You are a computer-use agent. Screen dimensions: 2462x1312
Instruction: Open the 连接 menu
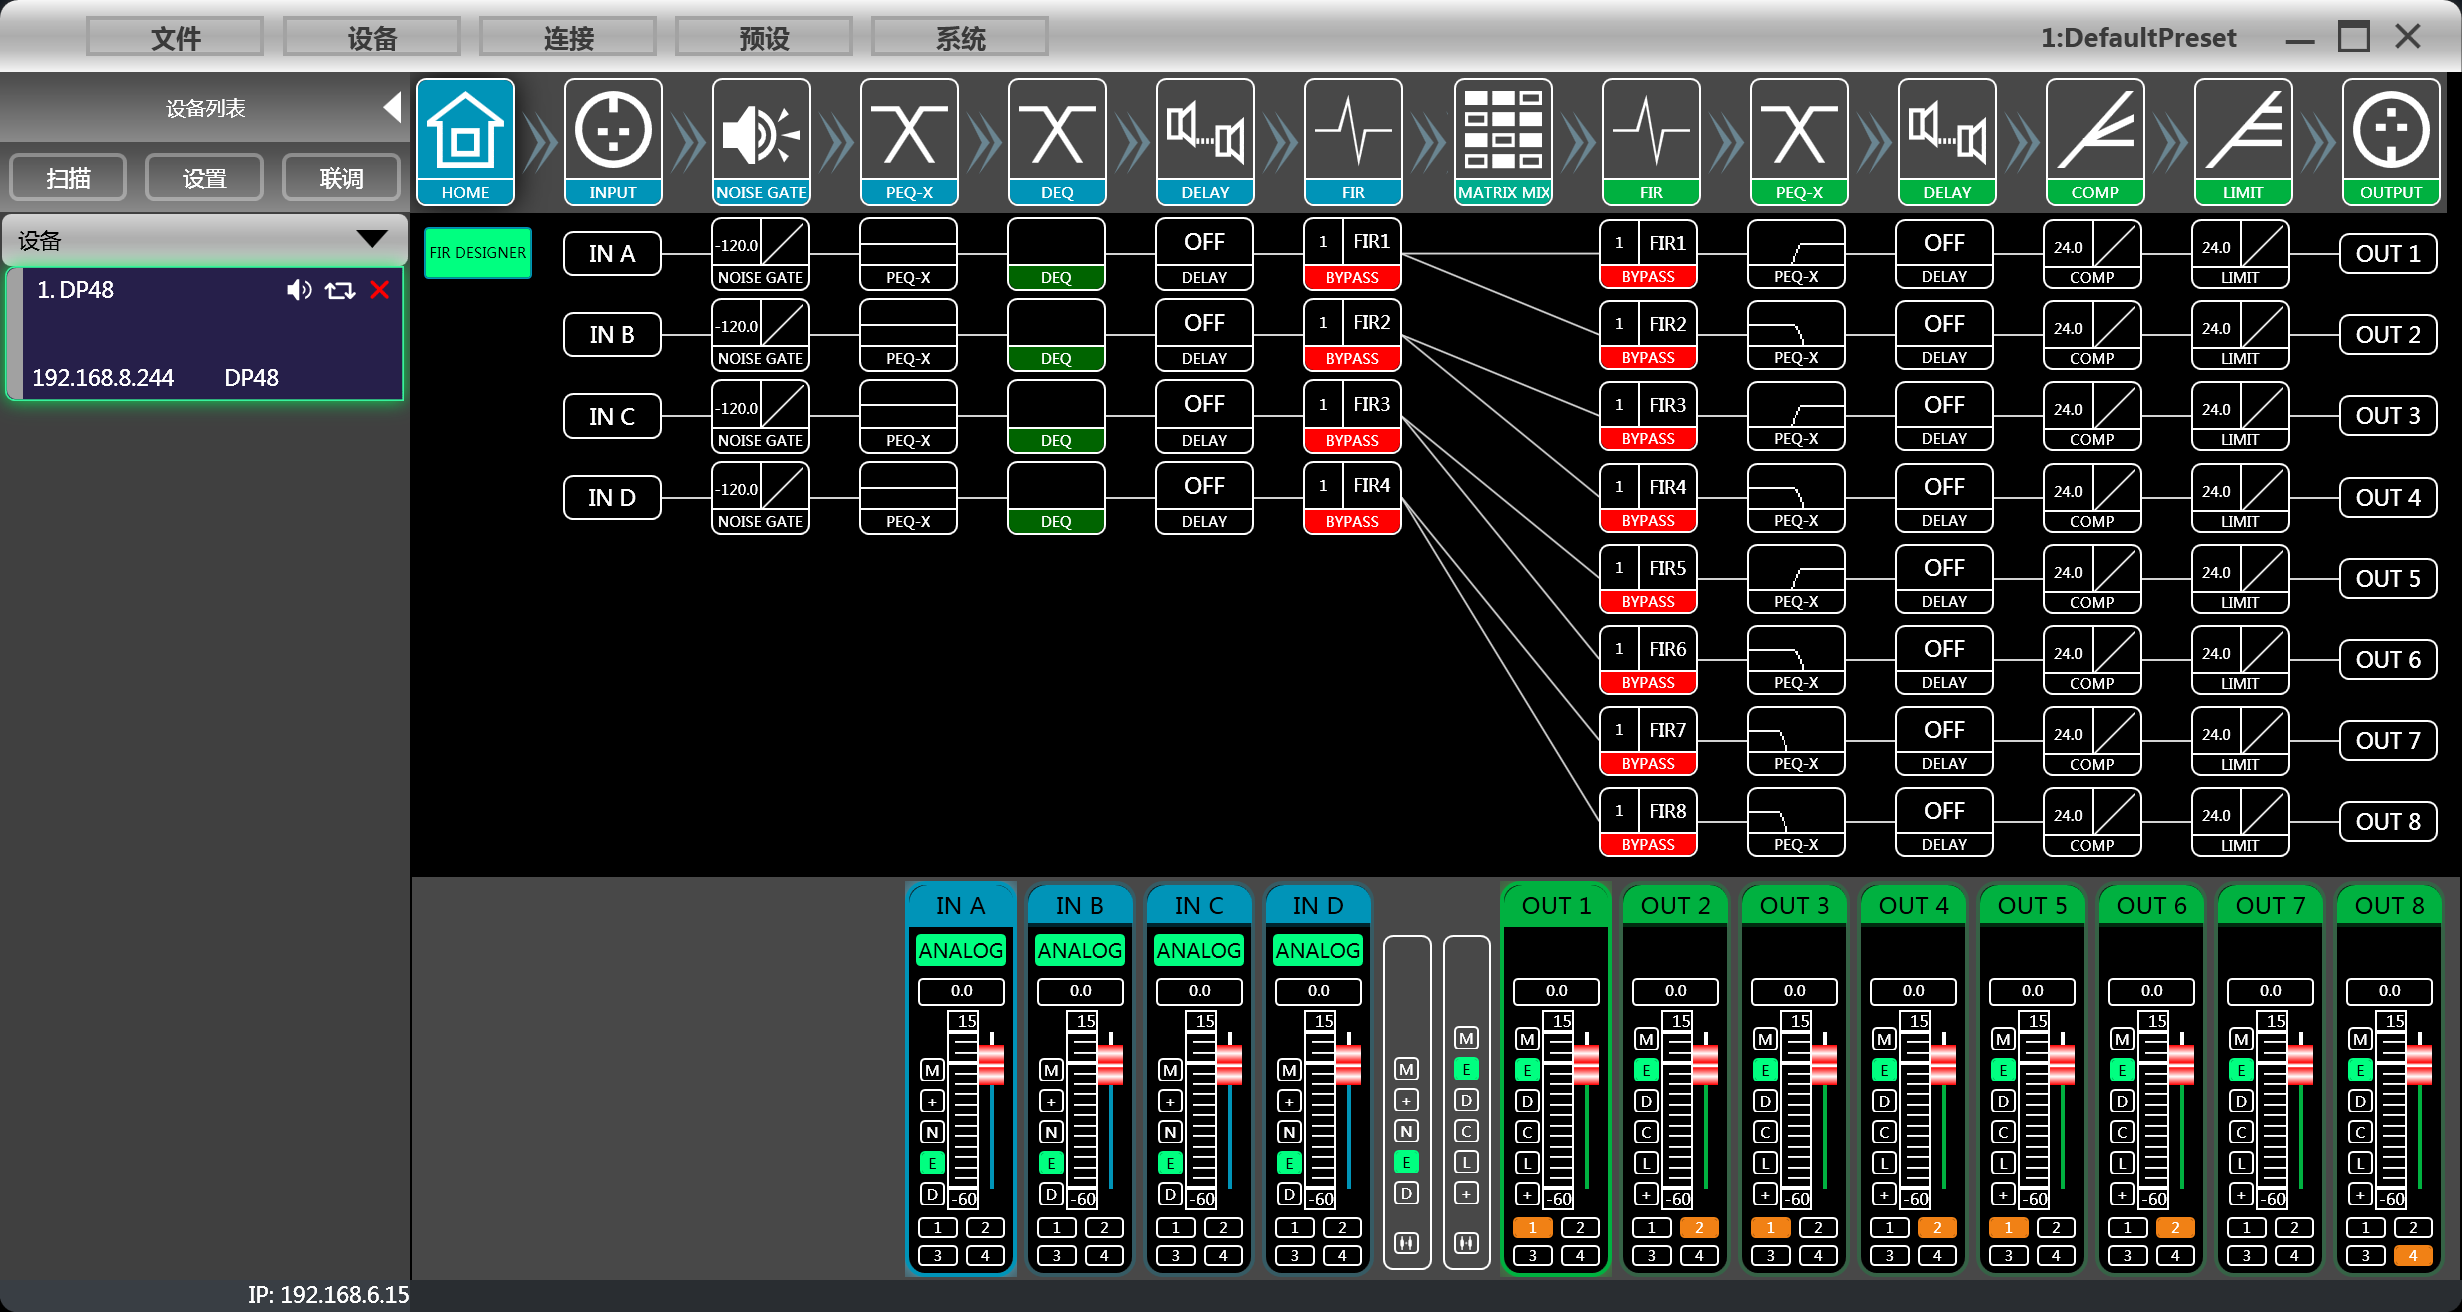click(568, 38)
